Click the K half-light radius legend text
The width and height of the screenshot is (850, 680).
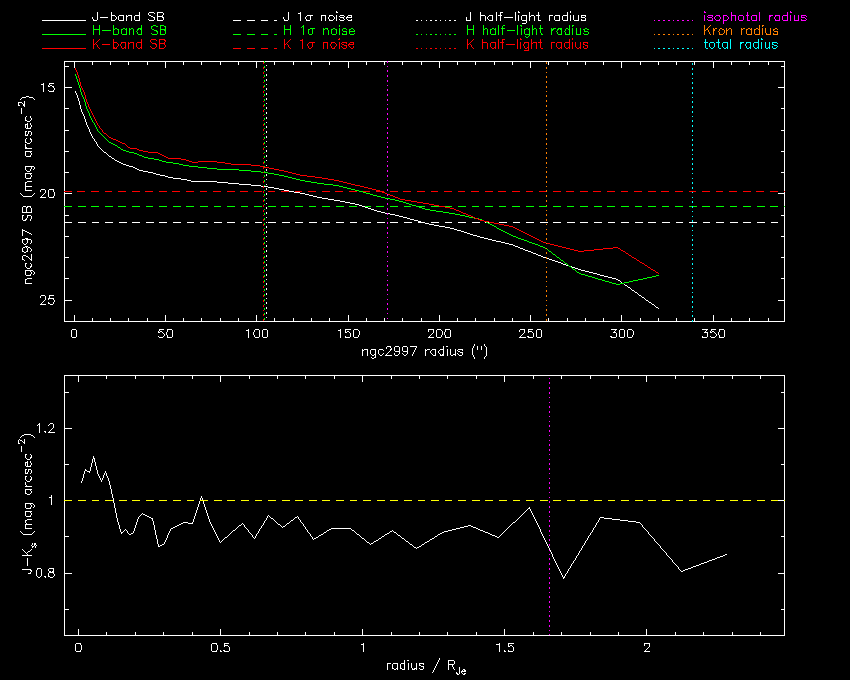tap(527, 45)
